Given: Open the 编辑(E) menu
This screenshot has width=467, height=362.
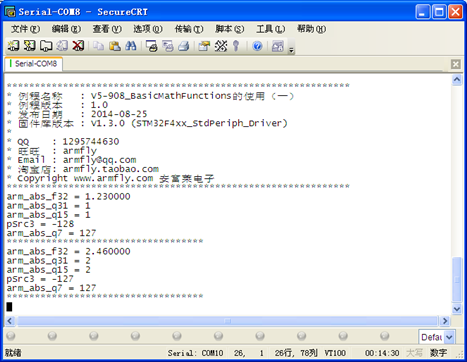Looking at the screenshot, I should pyautogui.click(x=66, y=29).
